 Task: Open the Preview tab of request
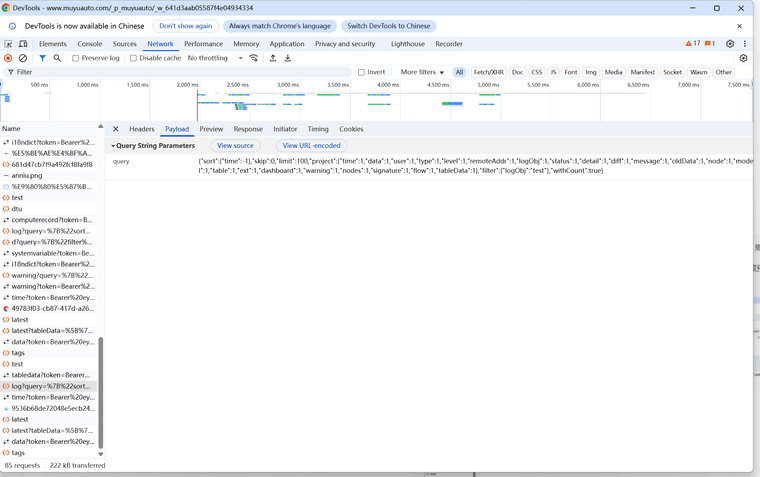(211, 129)
